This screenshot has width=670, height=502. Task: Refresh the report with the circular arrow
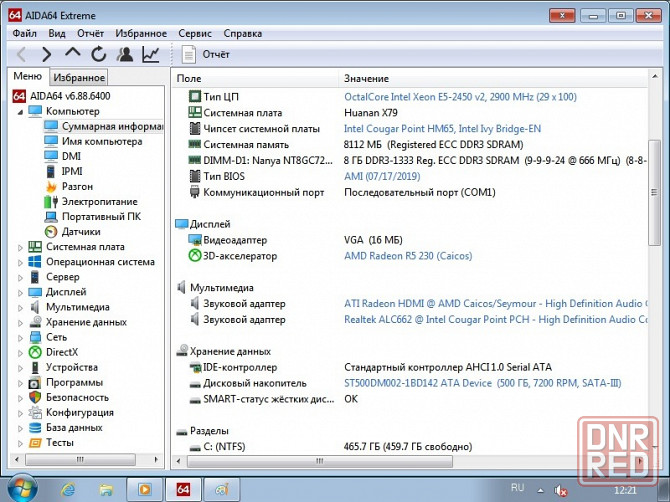pyautogui.click(x=99, y=54)
